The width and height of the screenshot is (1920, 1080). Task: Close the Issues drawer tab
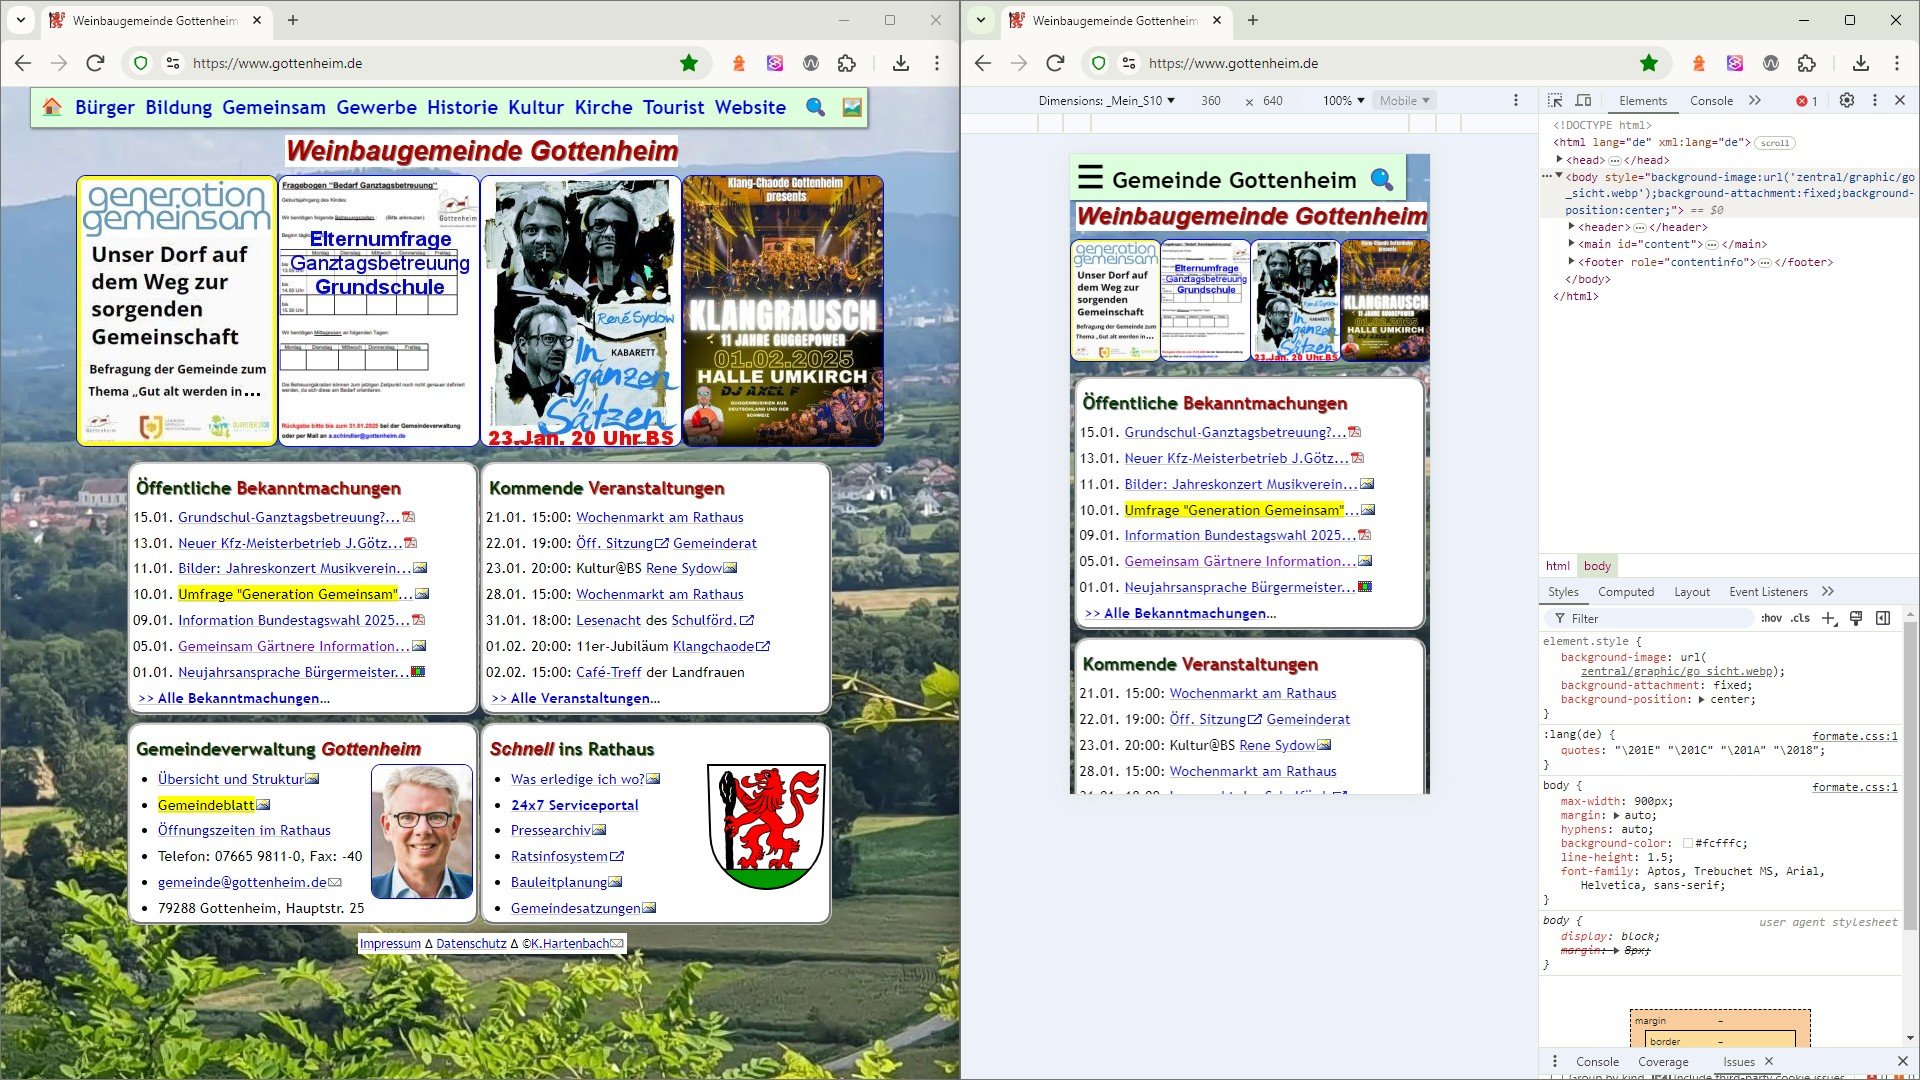[x=1769, y=1061]
